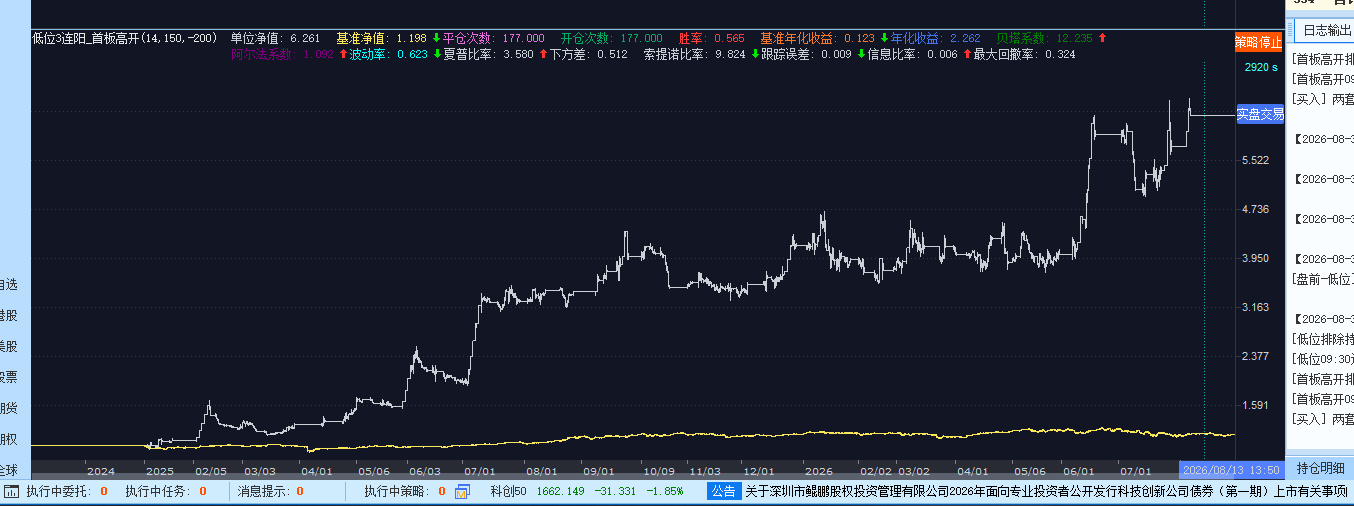Click the status bar chart icon
1354x506 pixels.
(12, 491)
